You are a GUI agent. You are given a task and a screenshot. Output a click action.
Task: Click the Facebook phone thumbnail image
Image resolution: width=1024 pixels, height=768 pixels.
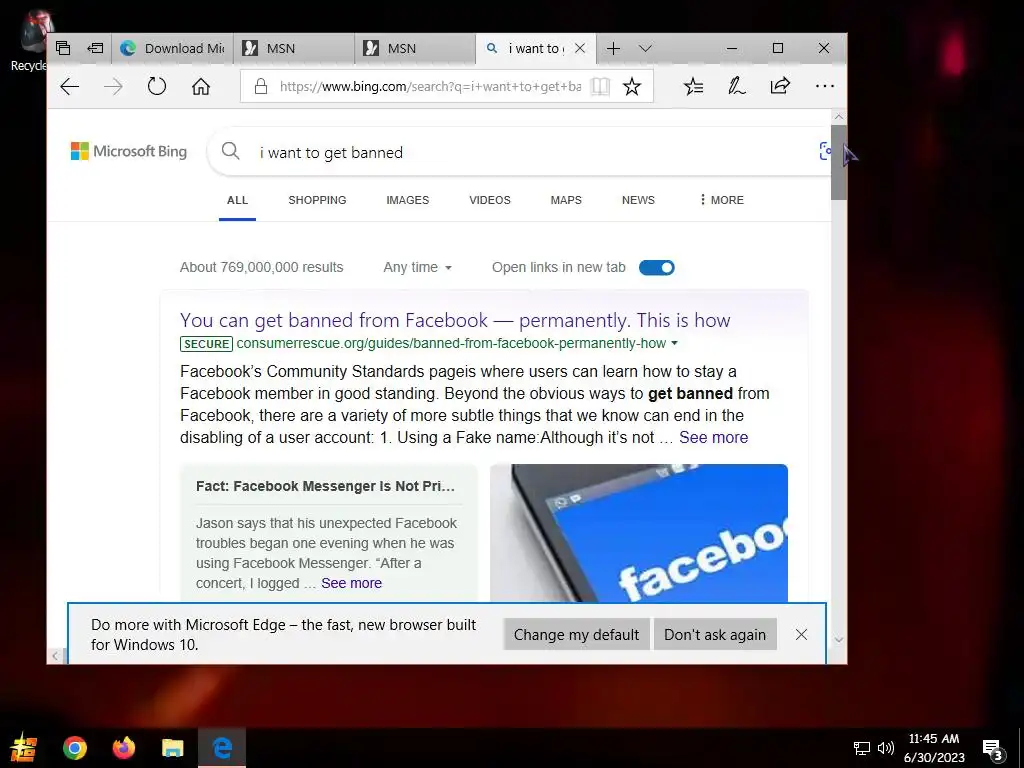click(x=639, y=533)
